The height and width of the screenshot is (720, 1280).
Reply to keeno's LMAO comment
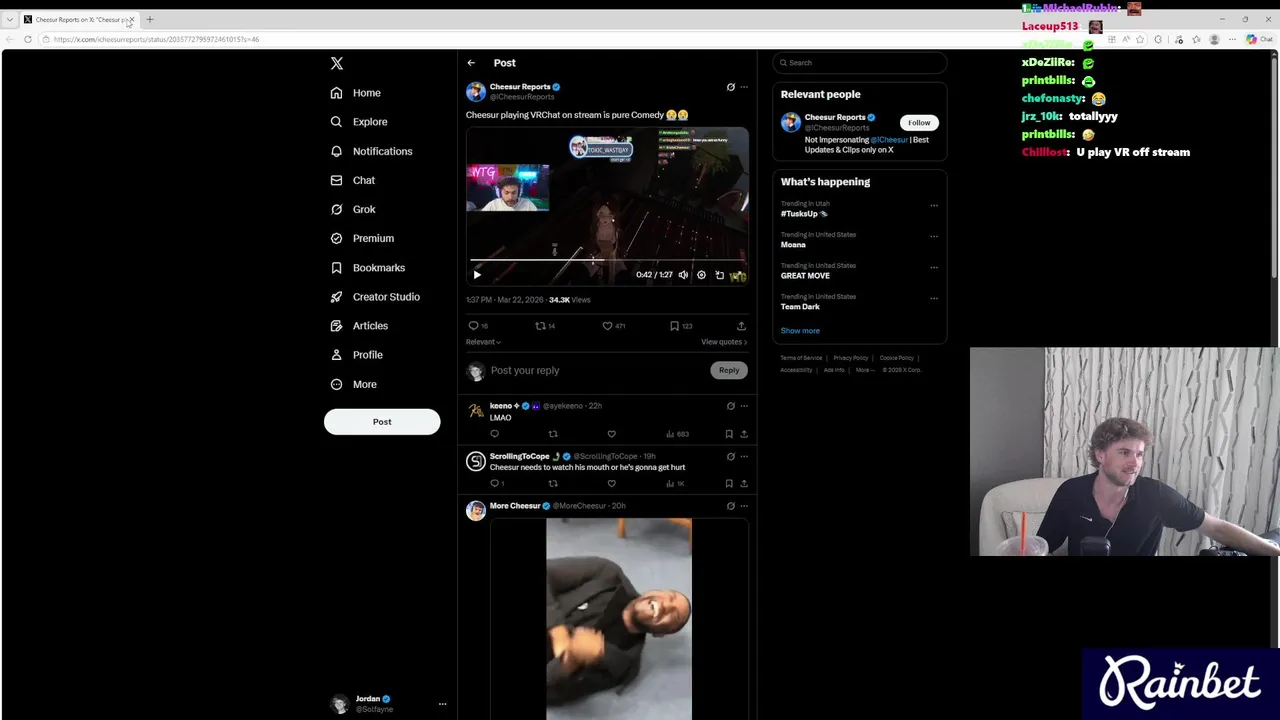[494, 434]
